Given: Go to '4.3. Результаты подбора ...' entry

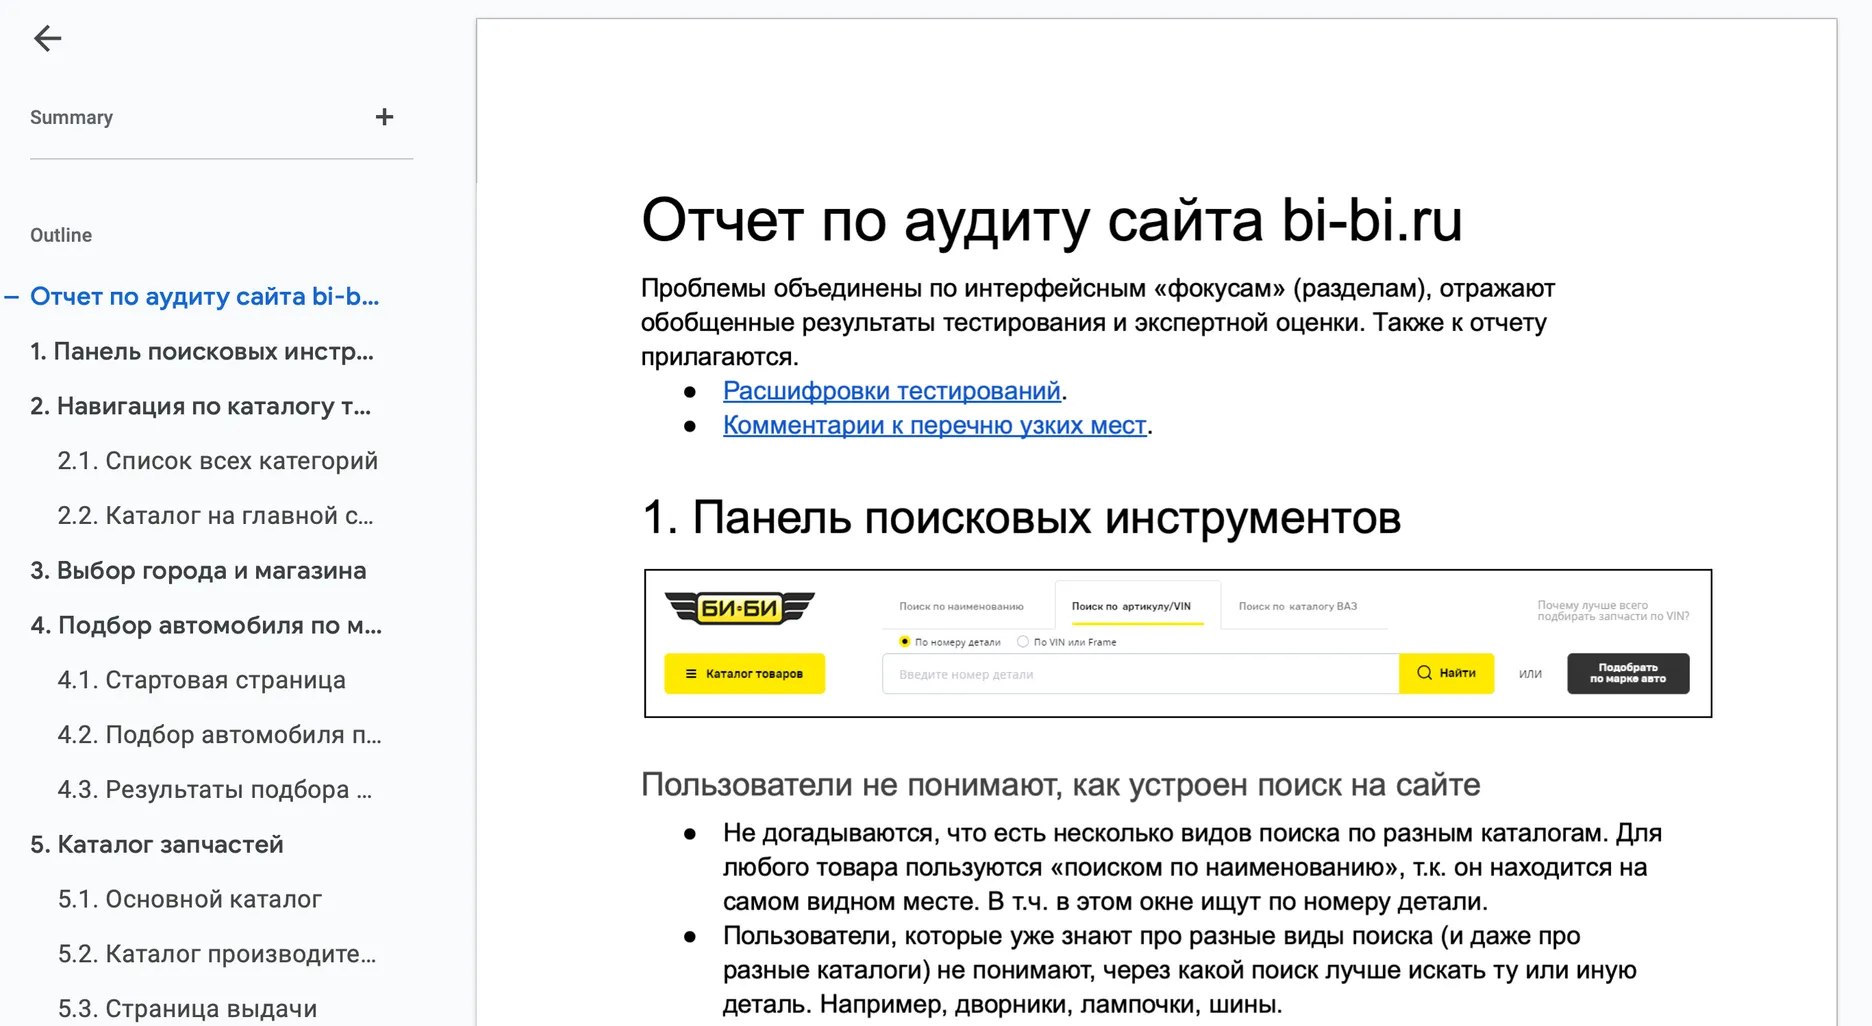Looking at the screenshot, I should point(214,790).
